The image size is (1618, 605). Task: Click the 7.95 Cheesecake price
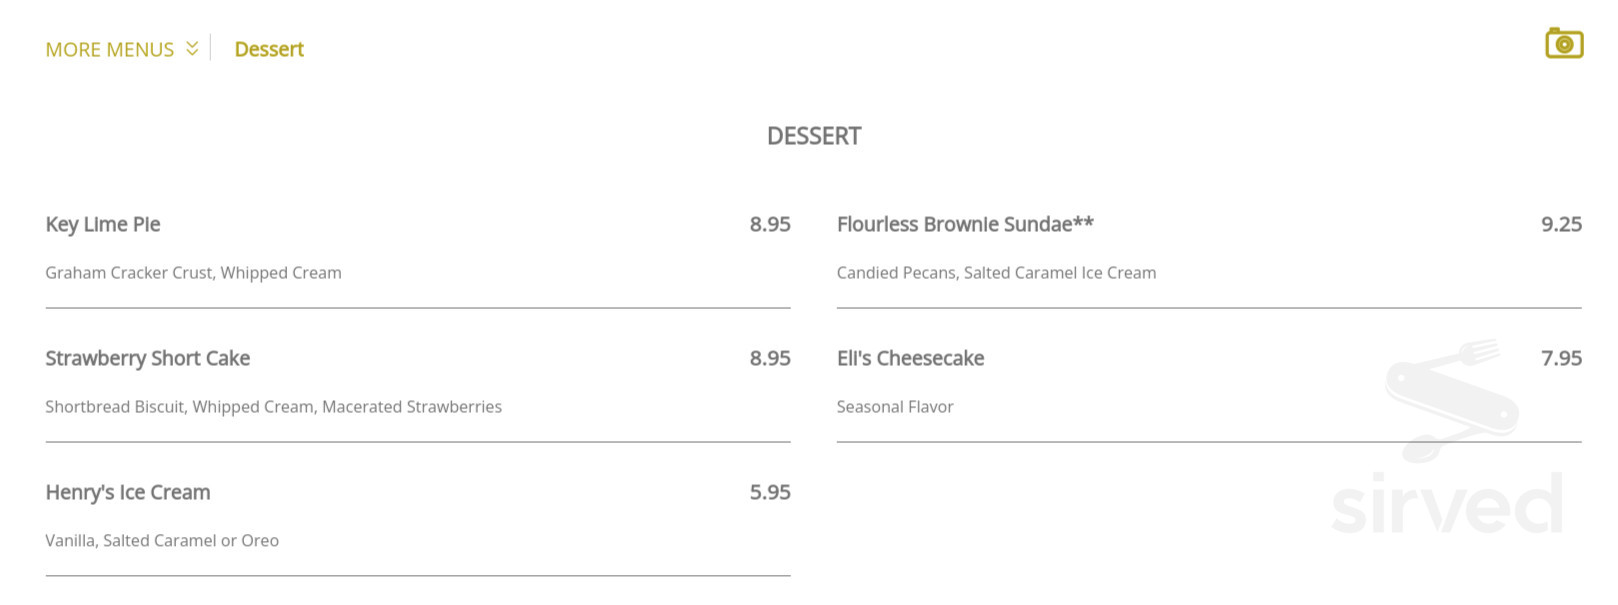1561,358
